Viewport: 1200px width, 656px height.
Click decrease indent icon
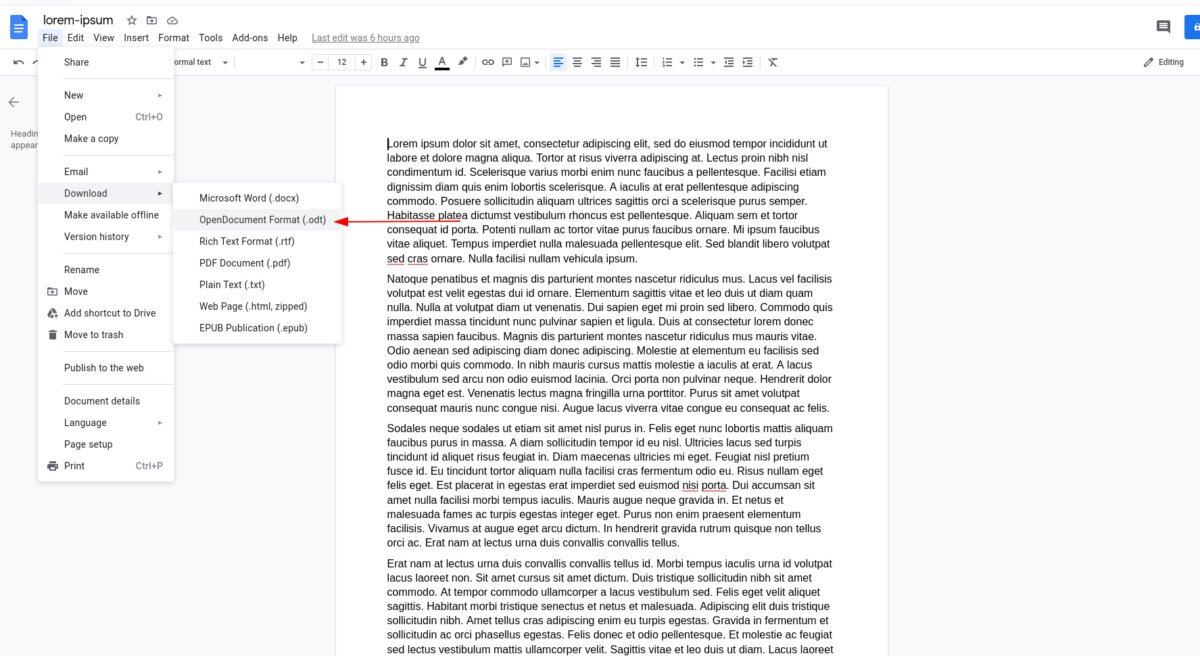pos(729,62)
